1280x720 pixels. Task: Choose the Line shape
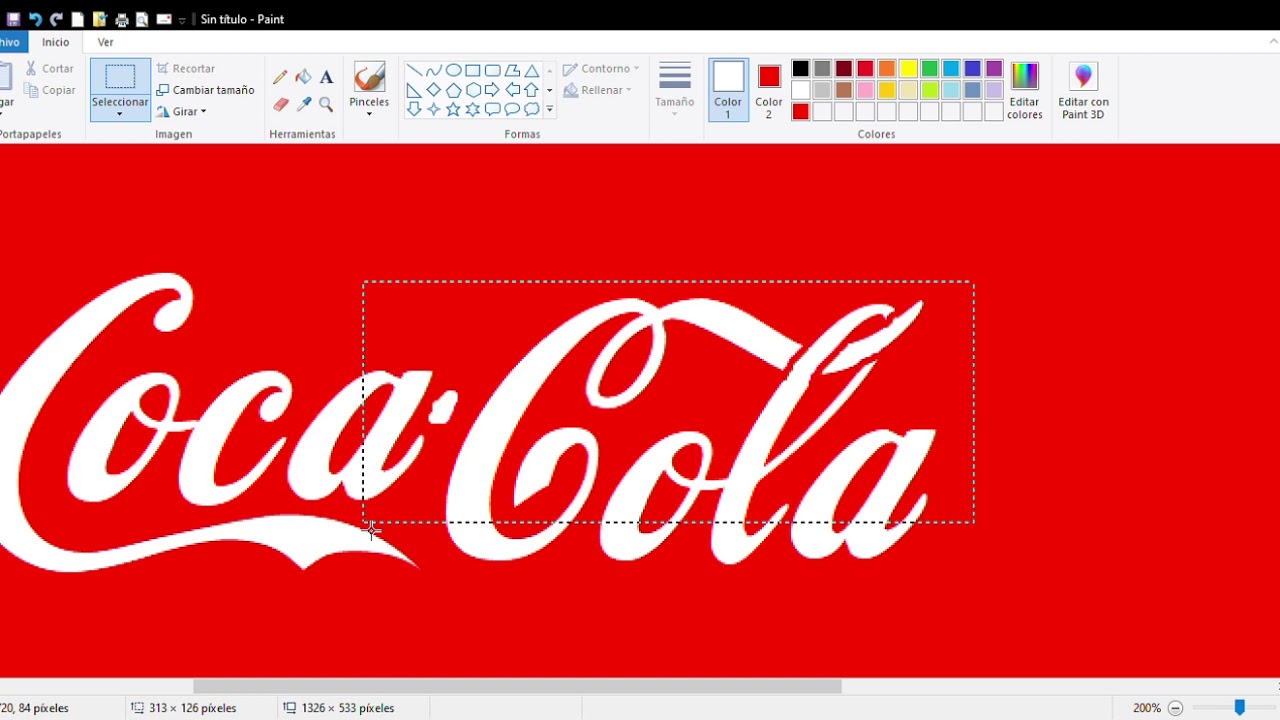414,71
